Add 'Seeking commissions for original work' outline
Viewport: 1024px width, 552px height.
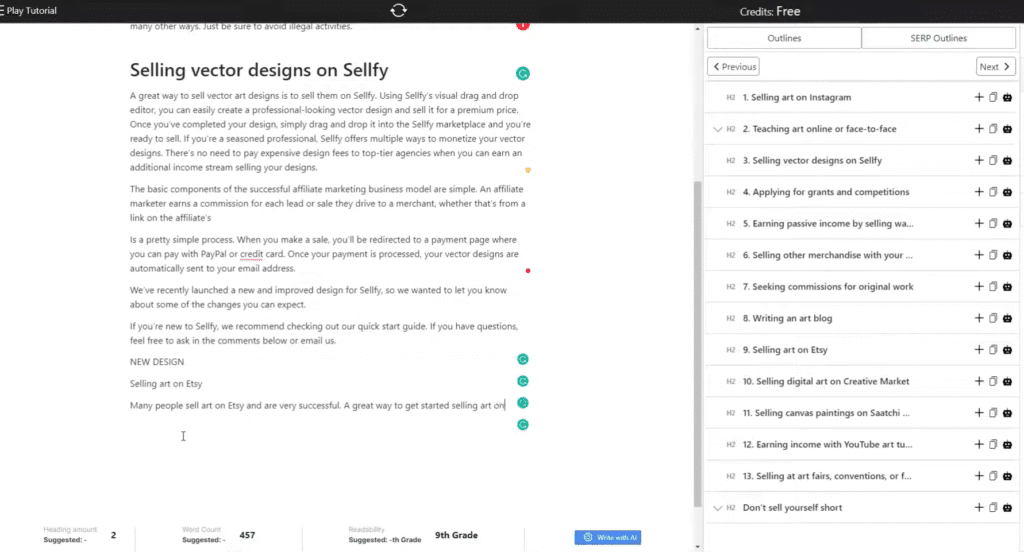point(978,287)
